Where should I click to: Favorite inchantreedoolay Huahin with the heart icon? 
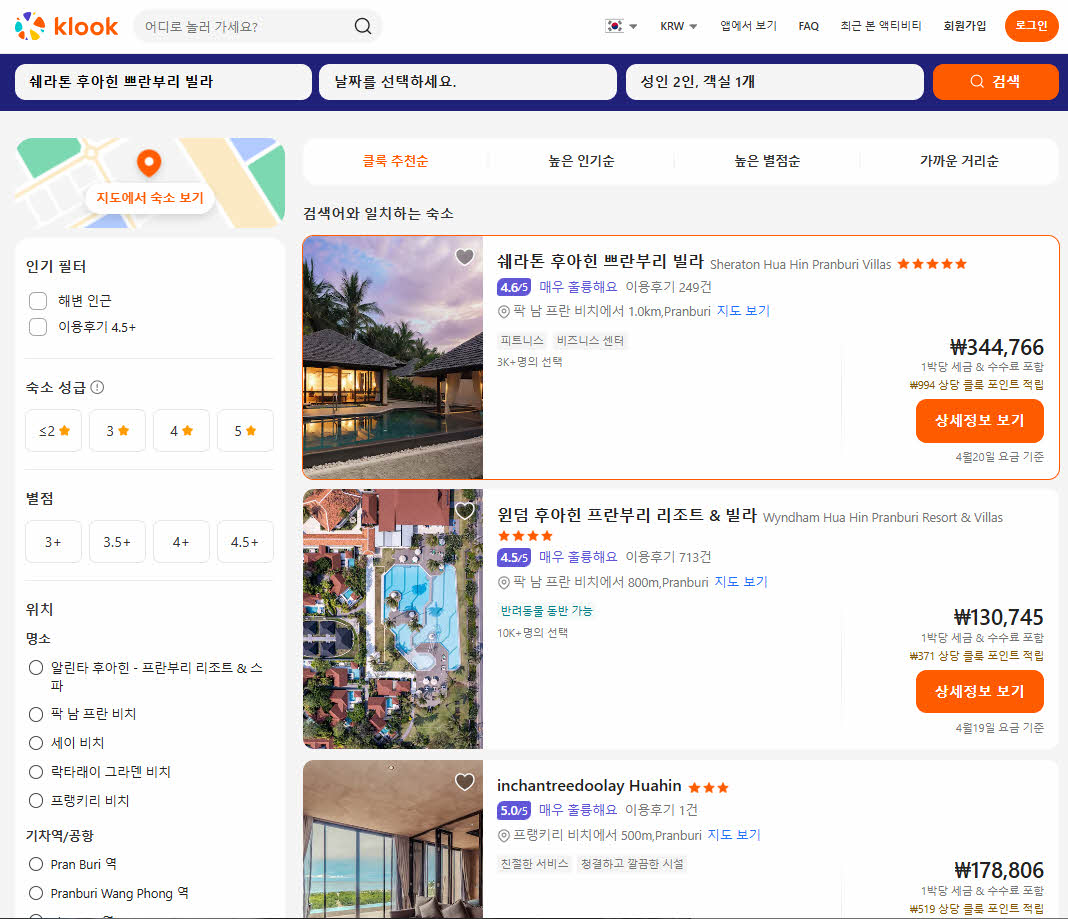[x=465, y=781]
